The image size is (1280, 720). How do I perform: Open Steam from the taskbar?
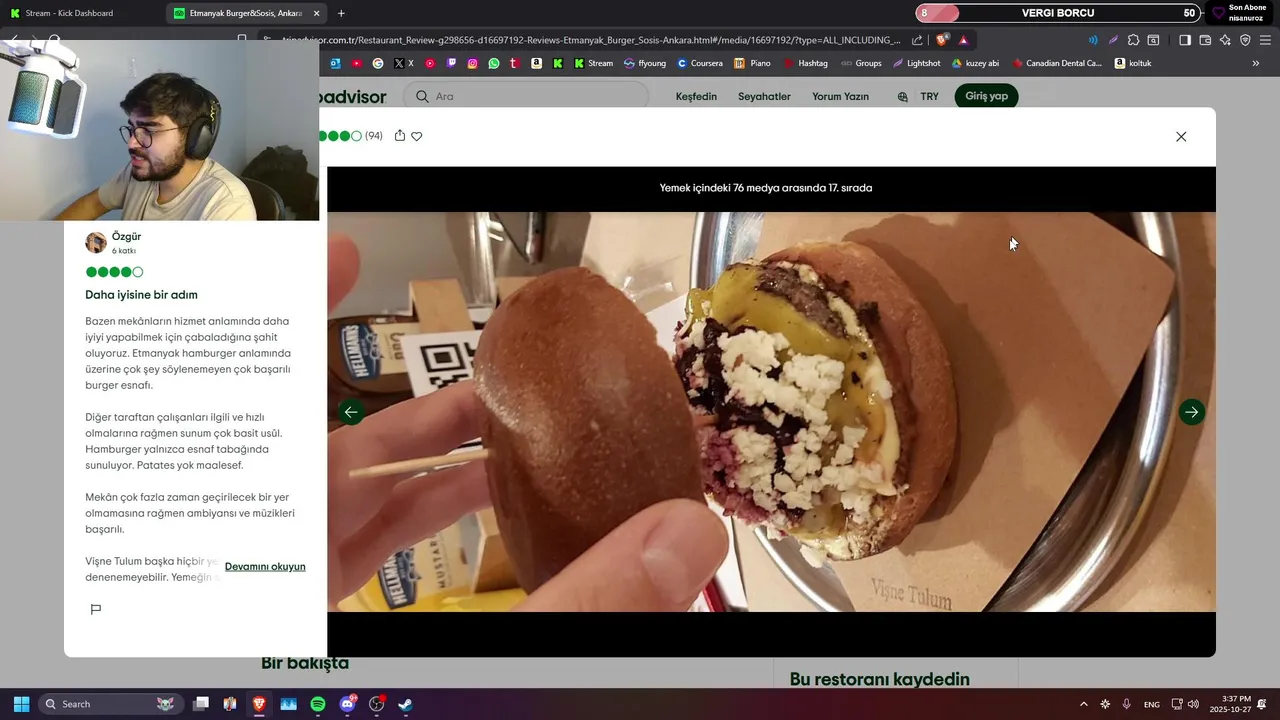(405, 704)
